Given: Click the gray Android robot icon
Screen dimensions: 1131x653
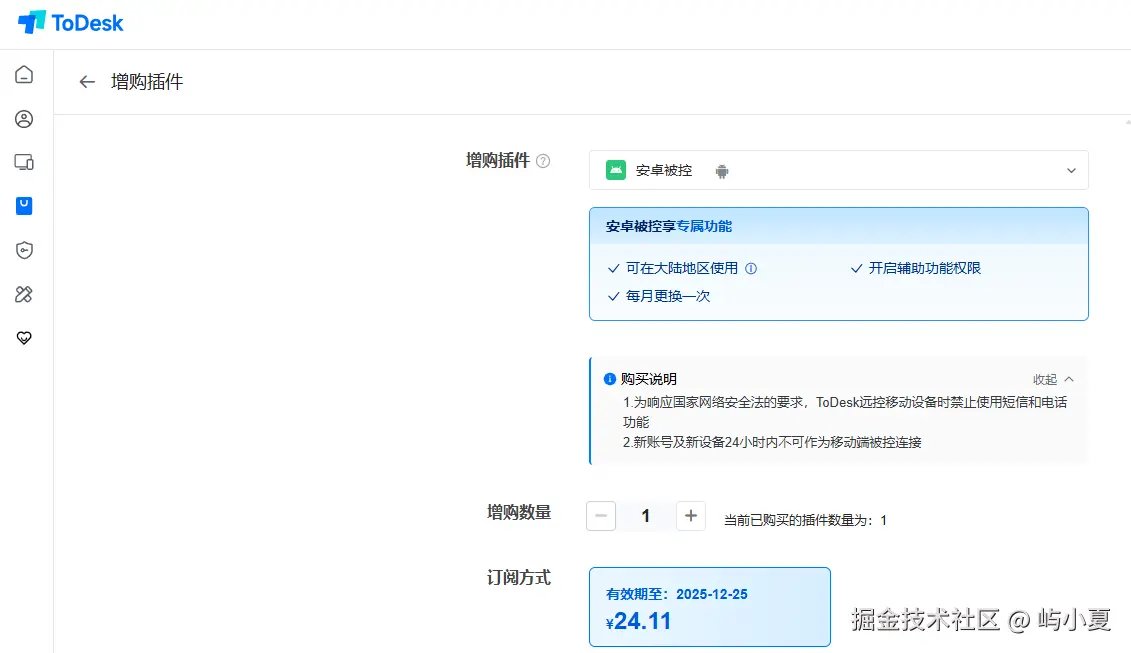Looking at the screenshot, I should pyautogui.click(x=721, y=171).
